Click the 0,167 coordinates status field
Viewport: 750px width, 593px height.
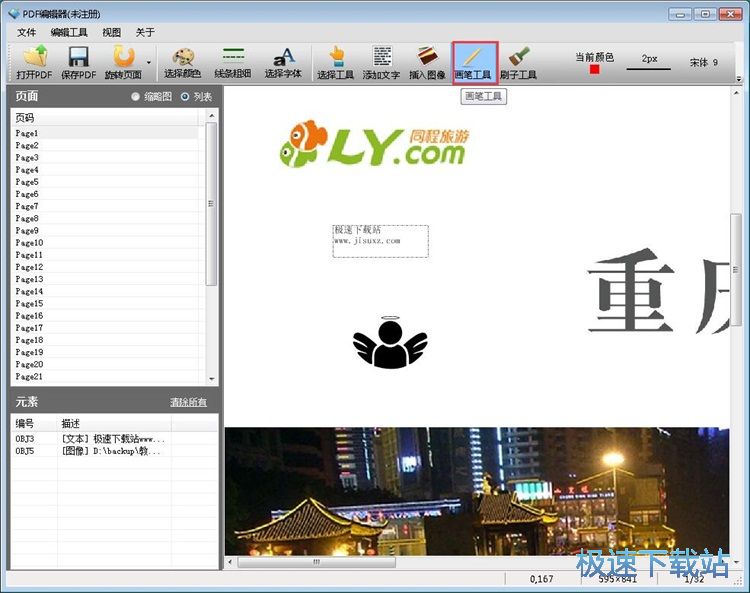[541, 579]
